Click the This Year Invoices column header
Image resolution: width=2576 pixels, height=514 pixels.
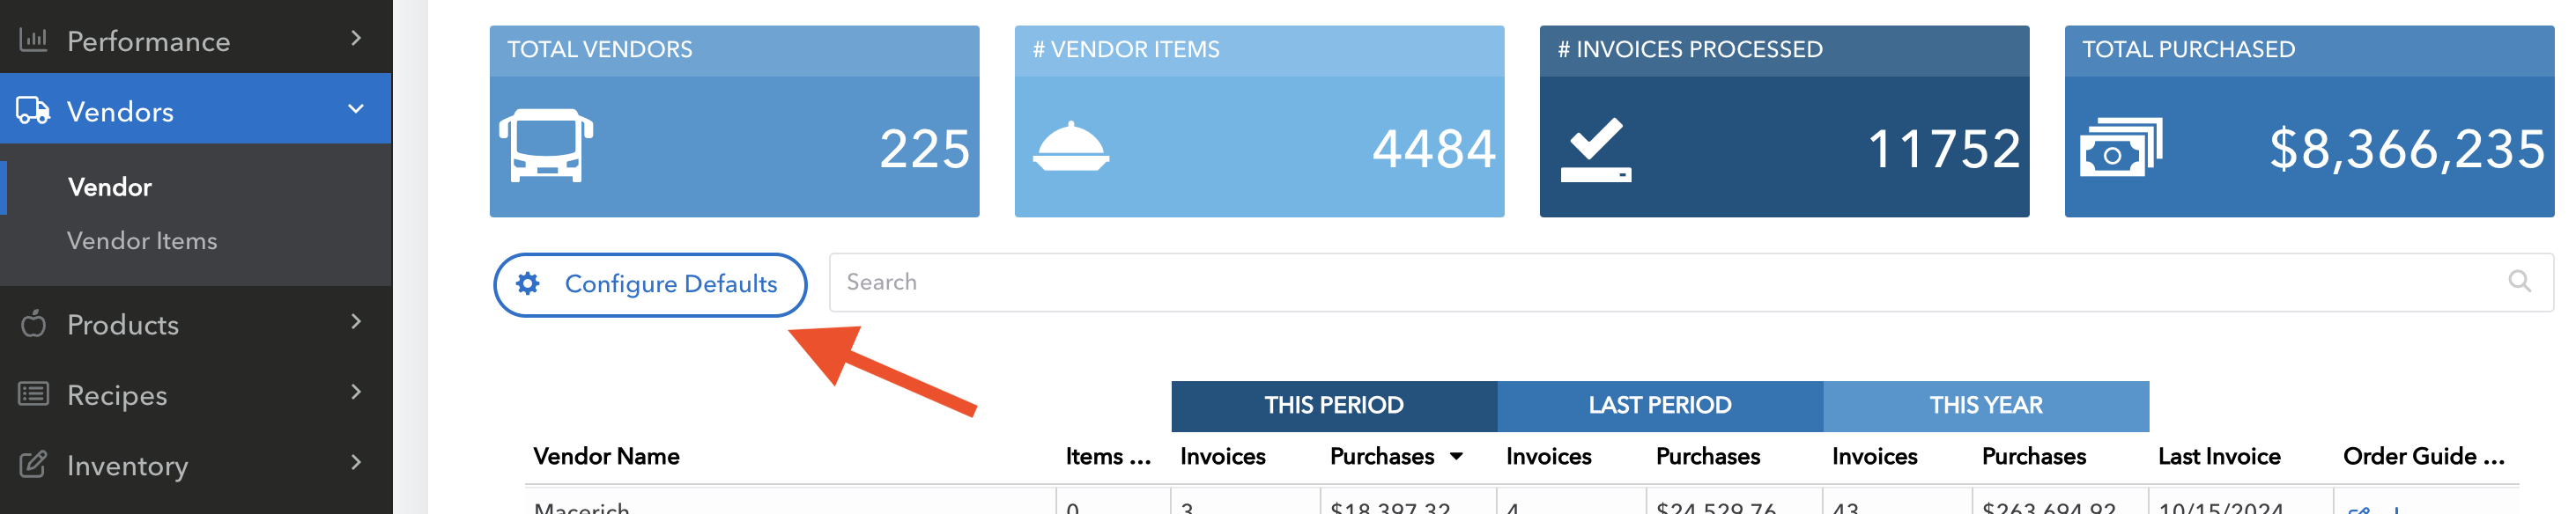(1875, 457)
